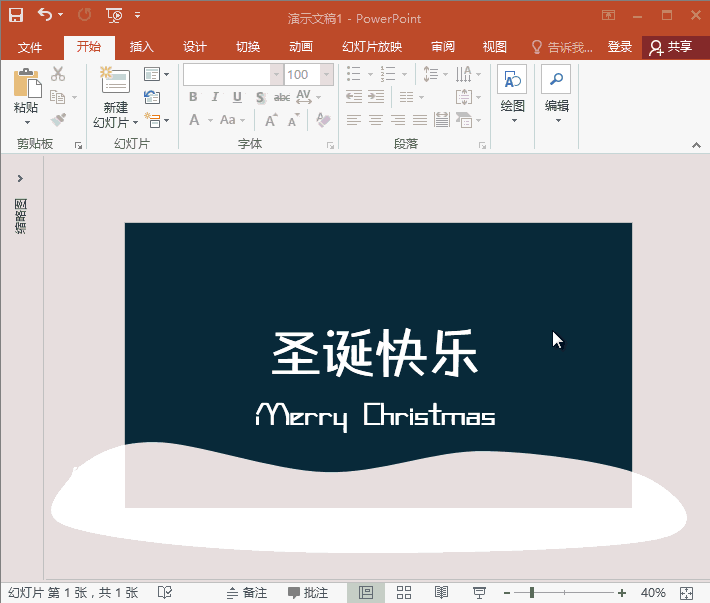Start Slide Show from status bar icon
710x603 pixels.
(479, 593)
